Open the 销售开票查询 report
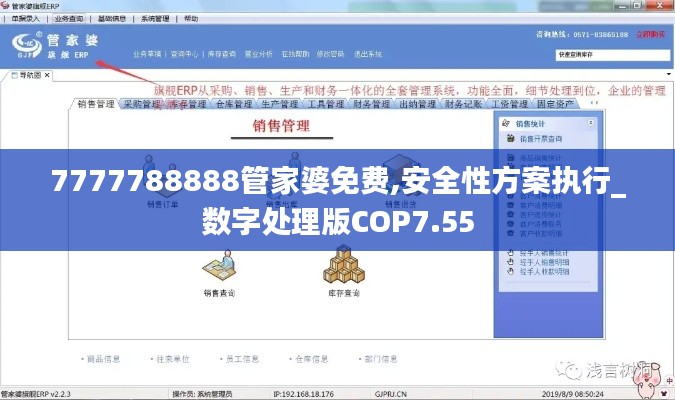Viewport: 675px width, 400px height. pos(541,139)
